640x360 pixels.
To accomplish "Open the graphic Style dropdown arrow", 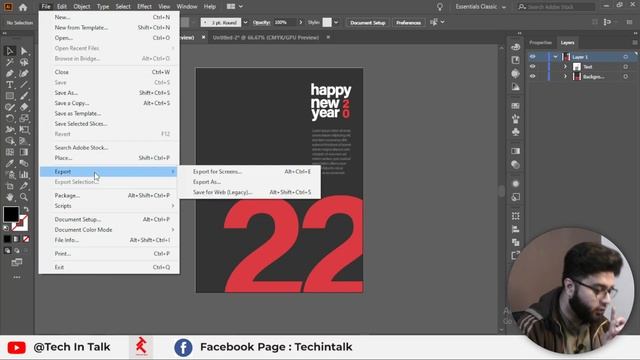I will click(x=336, y=22).
